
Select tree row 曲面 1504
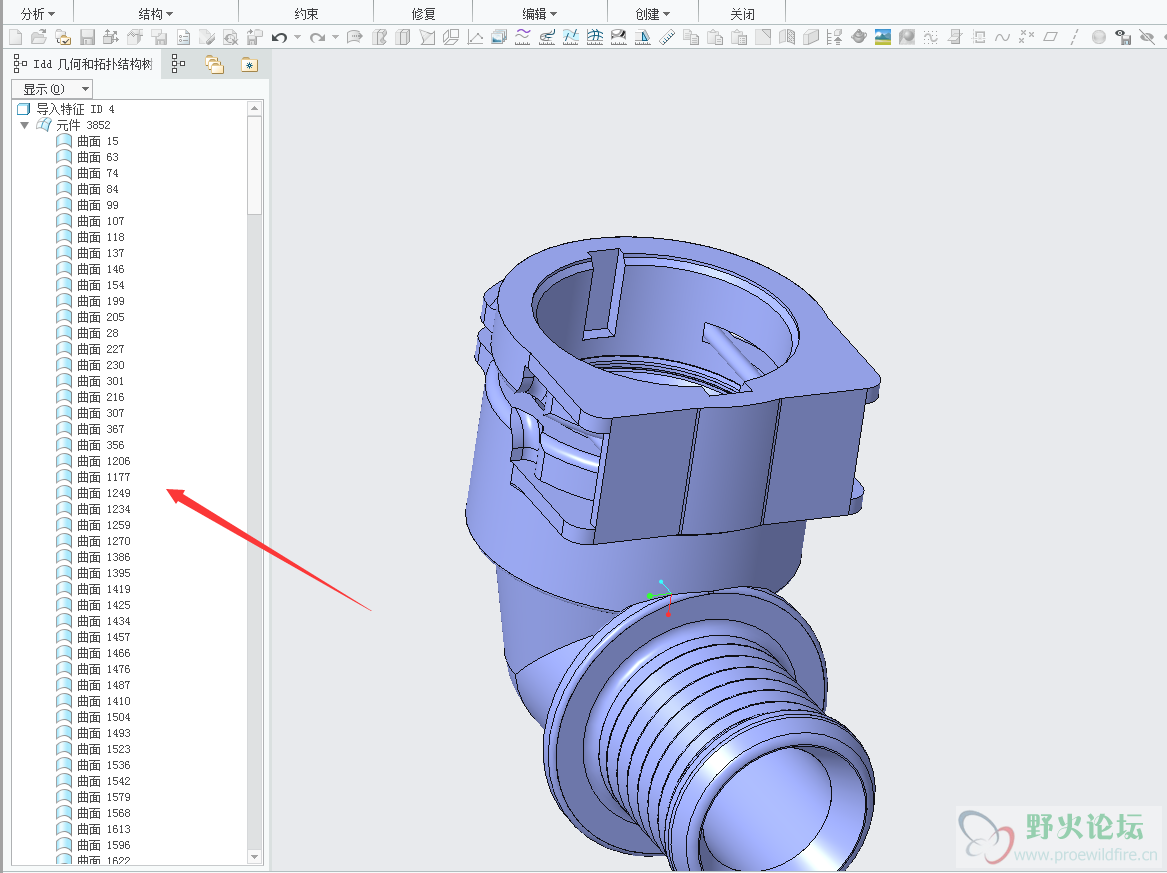pyautogui.click(x=93, y=717)
